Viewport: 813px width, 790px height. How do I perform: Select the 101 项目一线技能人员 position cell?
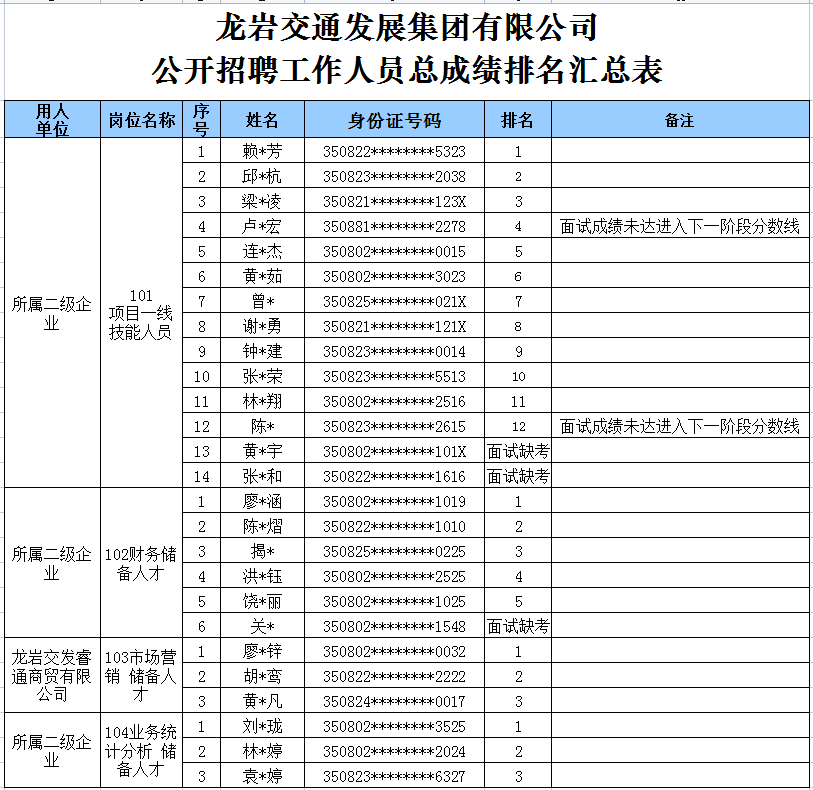click(142, 313)
